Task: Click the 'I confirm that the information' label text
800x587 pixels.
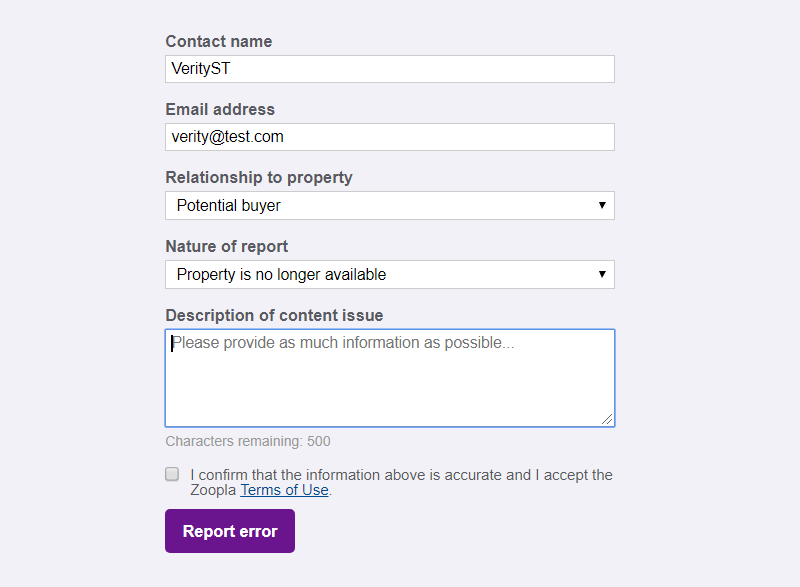Action: click(400, 475)
